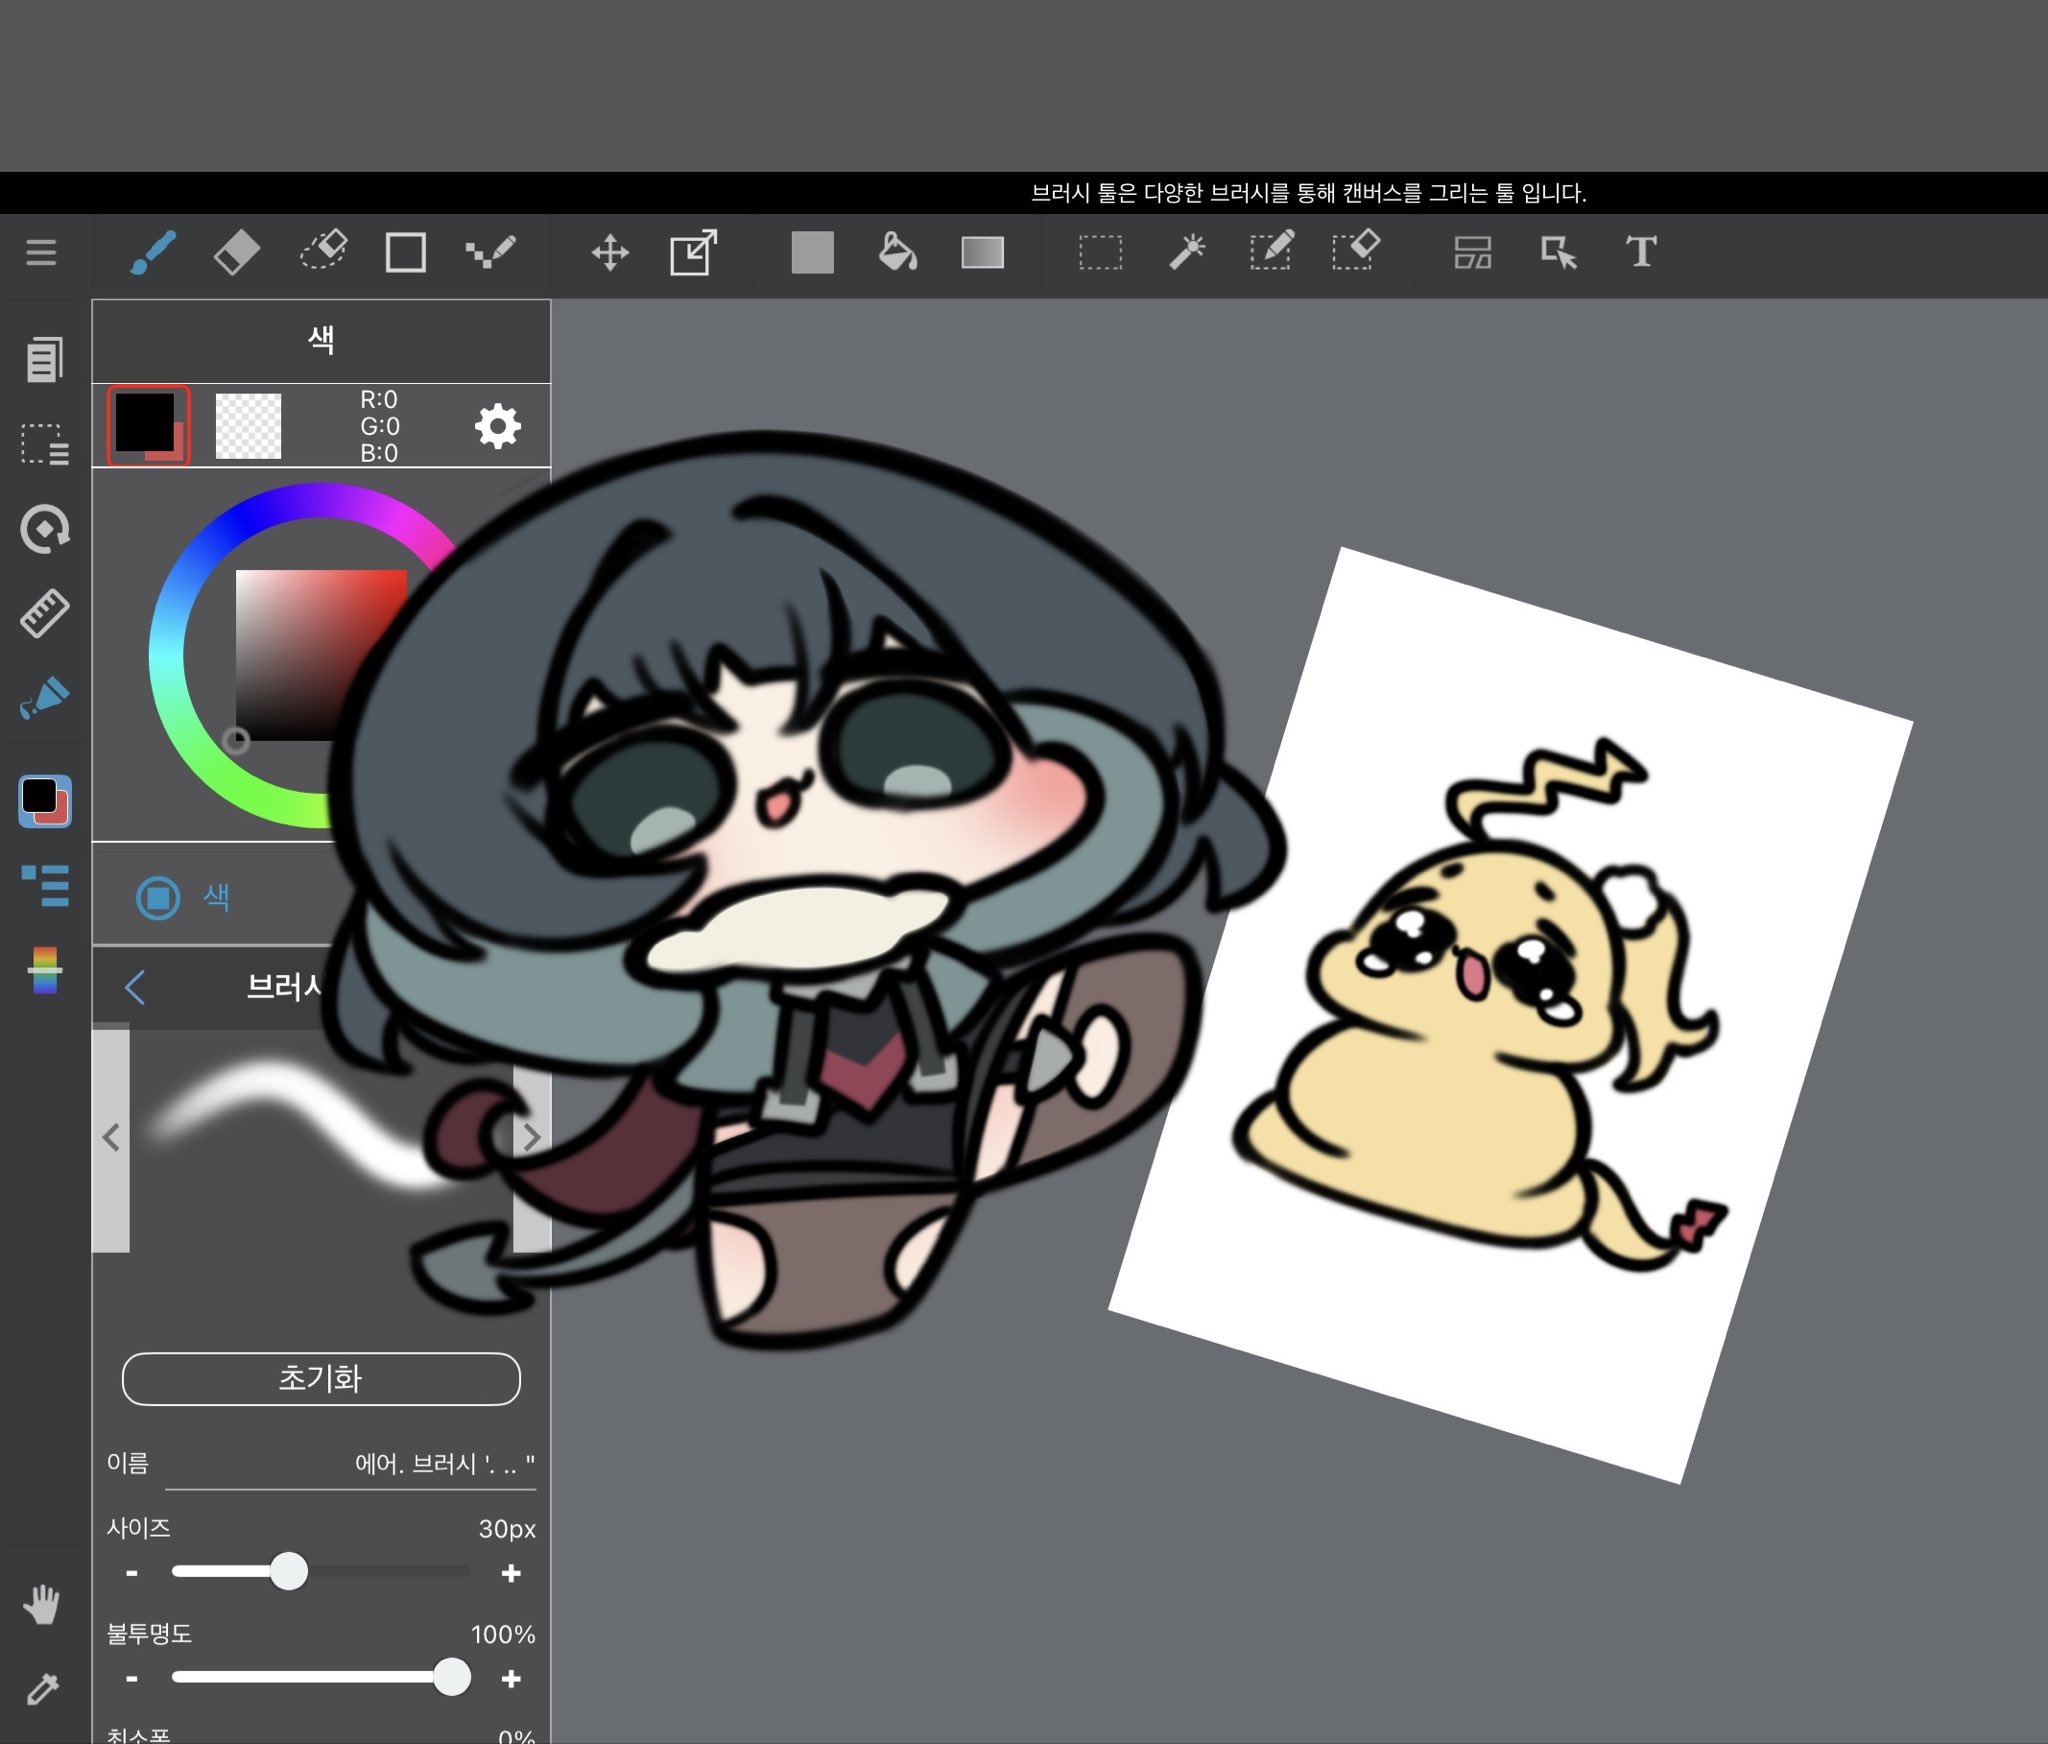Select the Text tool
The image size is (2048, 1744).
pyautogui.click(x=1641, y=252)
